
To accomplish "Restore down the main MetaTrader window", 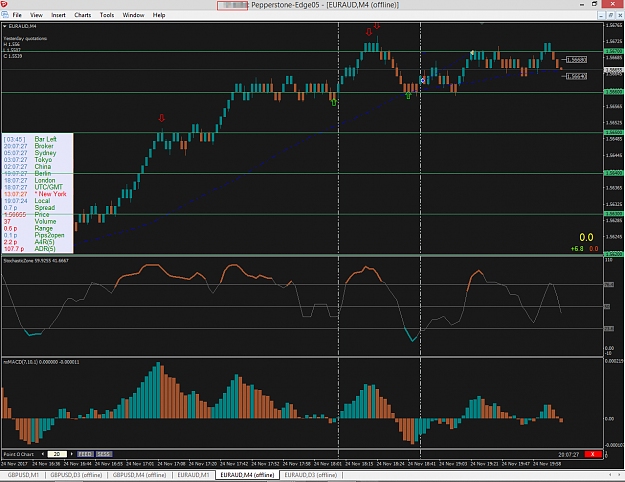I will pyautogui.click(x=594, y=4).
